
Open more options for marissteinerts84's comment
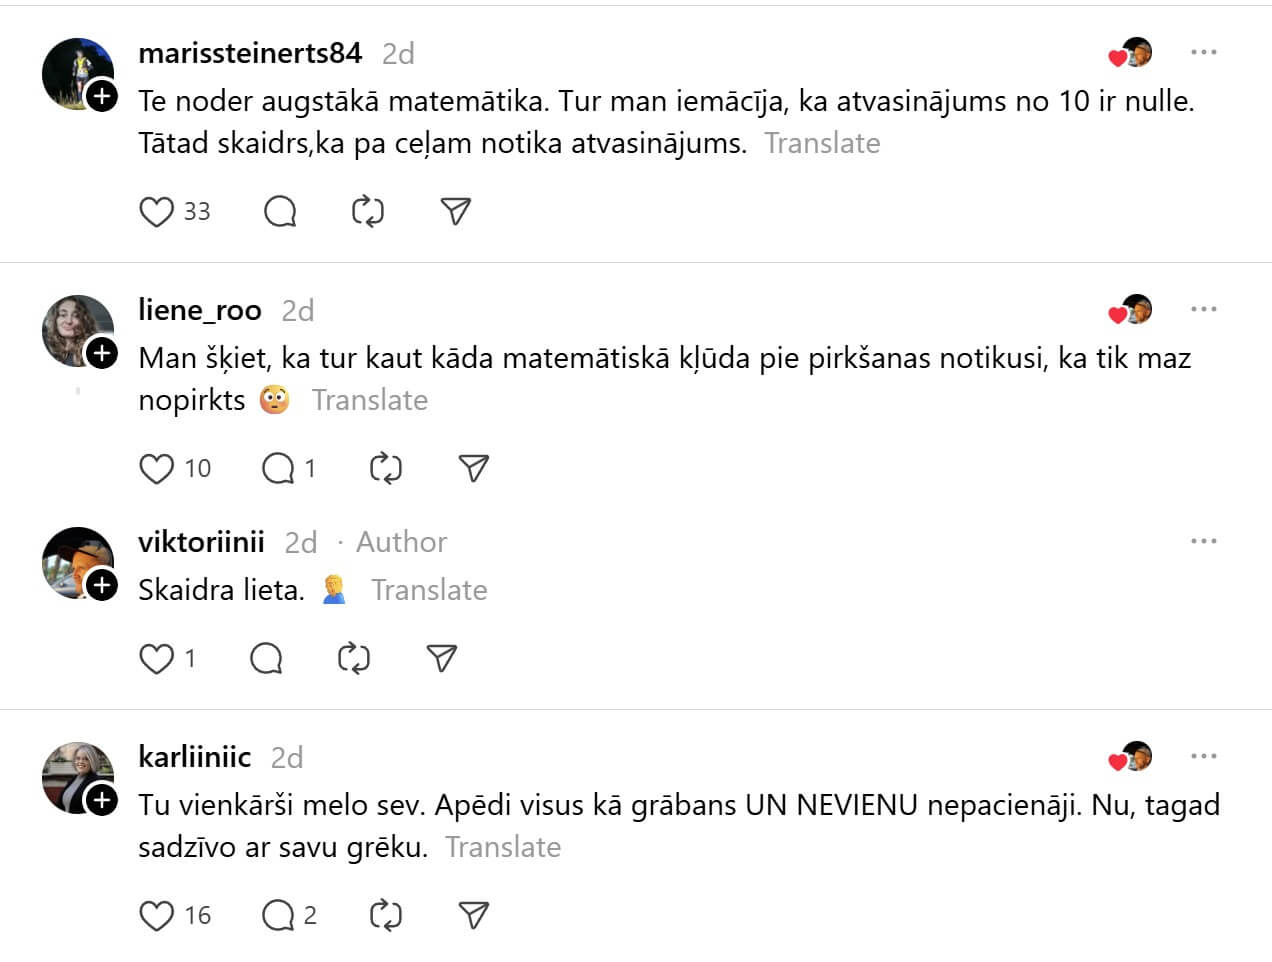tap(1203, 52)
